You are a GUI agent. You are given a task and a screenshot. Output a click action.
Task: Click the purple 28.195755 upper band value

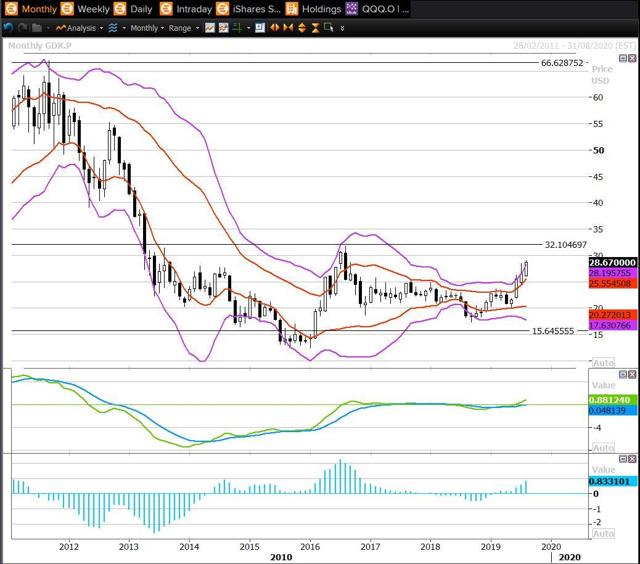(x=612, y=273)
